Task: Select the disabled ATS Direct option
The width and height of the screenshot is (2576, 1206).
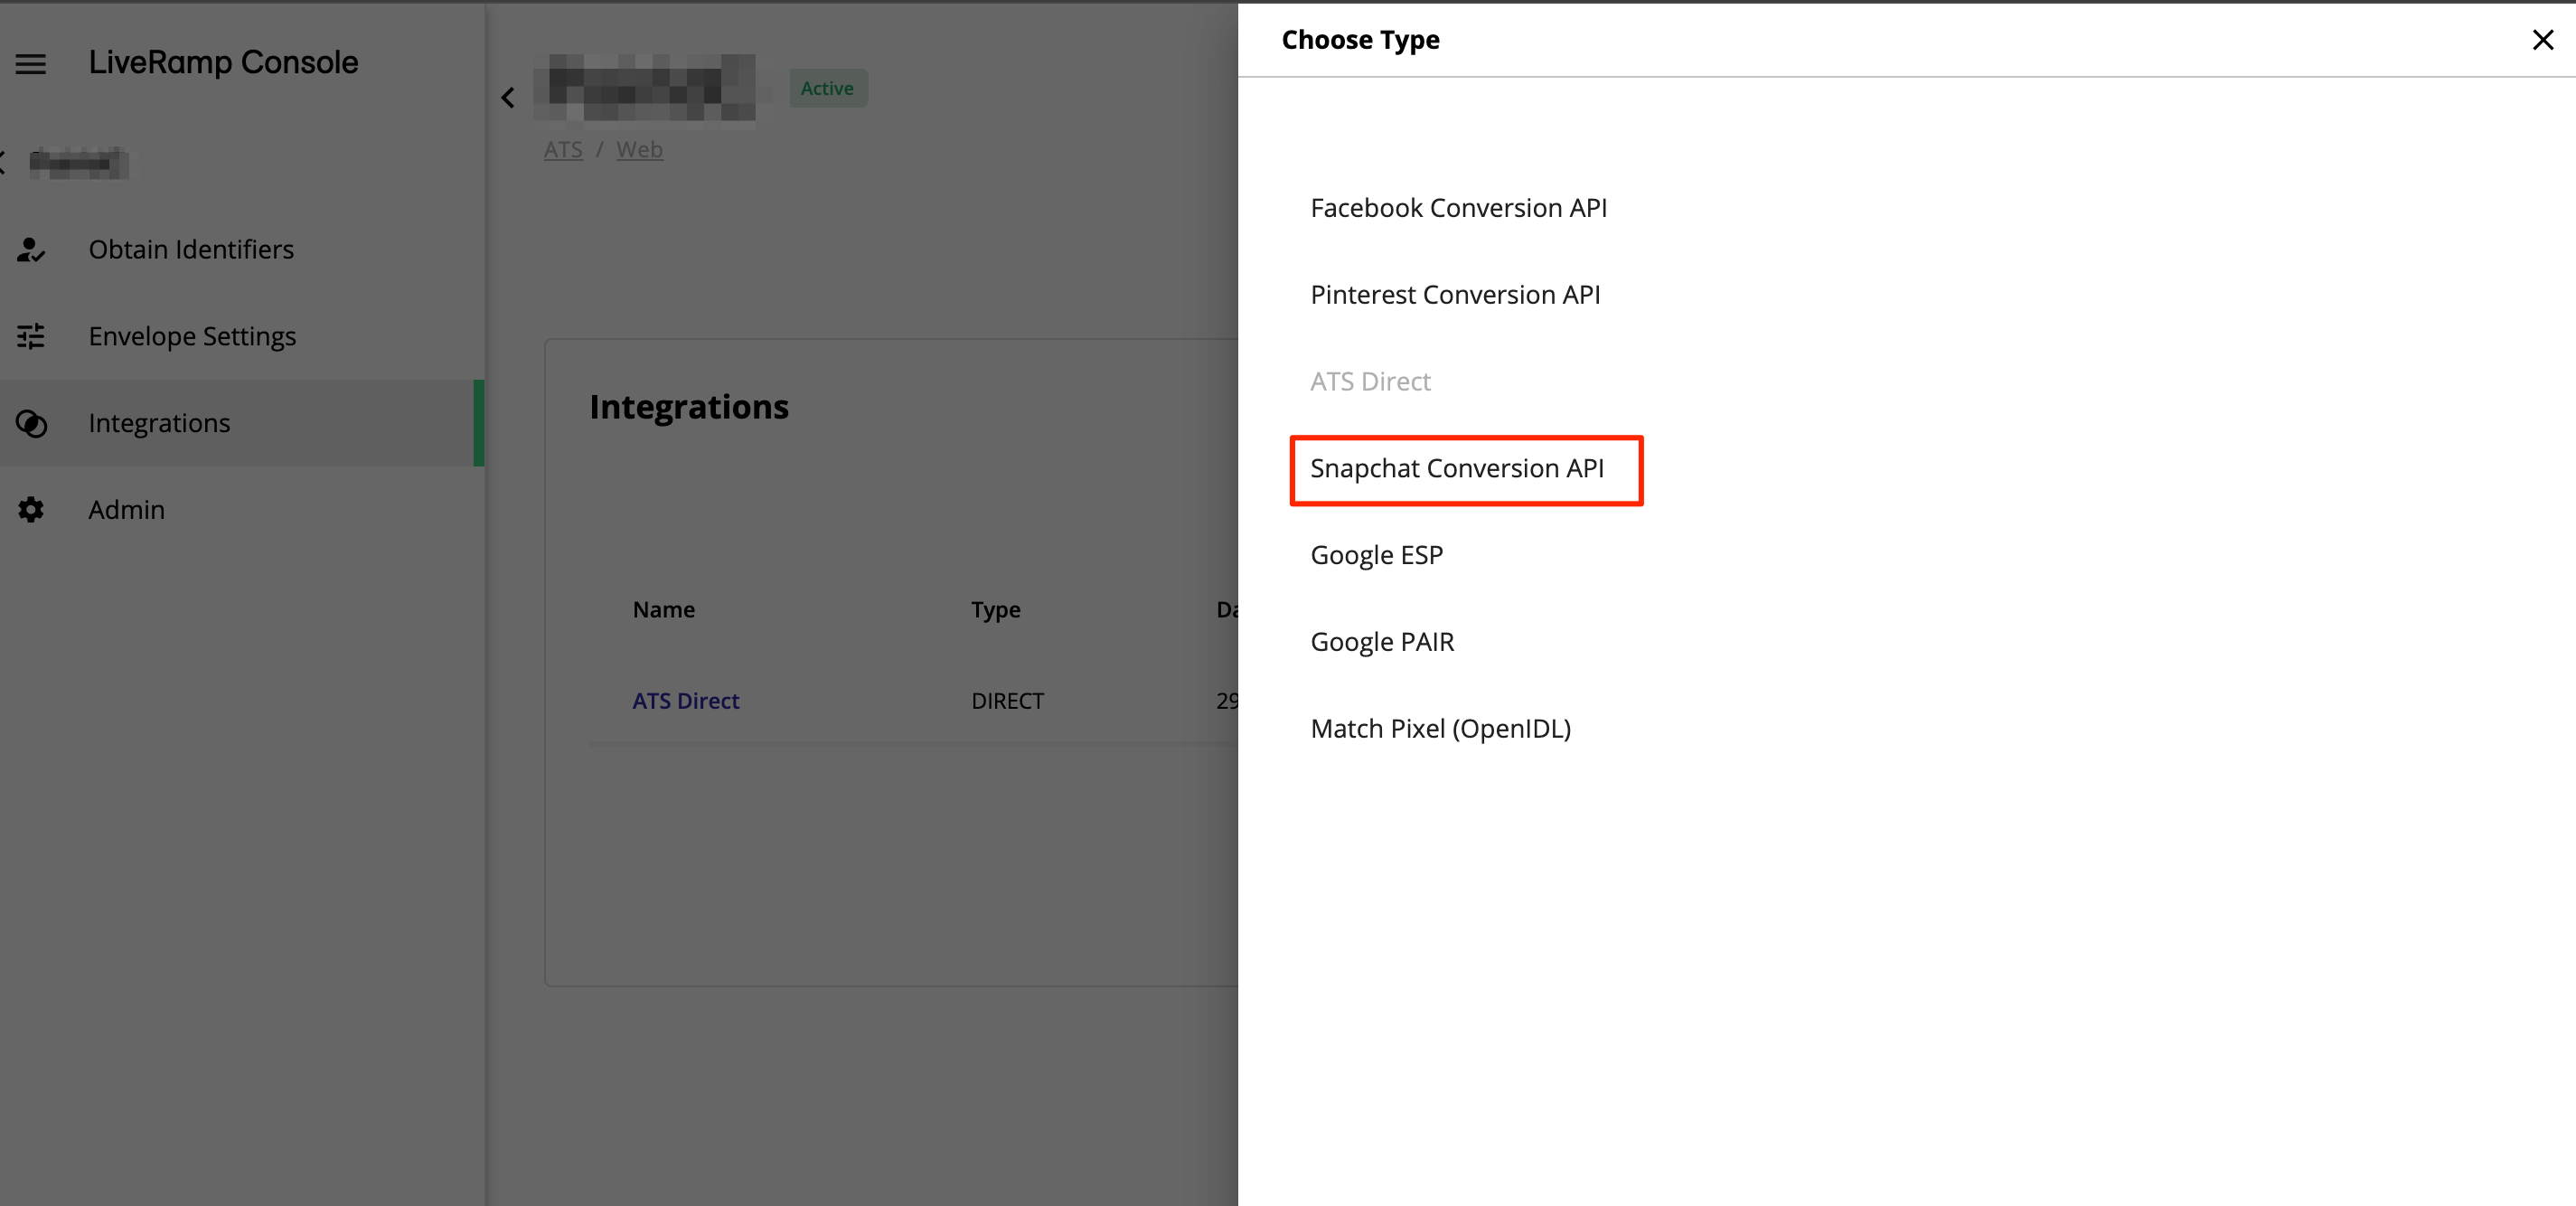Action: coord(1370,382)
